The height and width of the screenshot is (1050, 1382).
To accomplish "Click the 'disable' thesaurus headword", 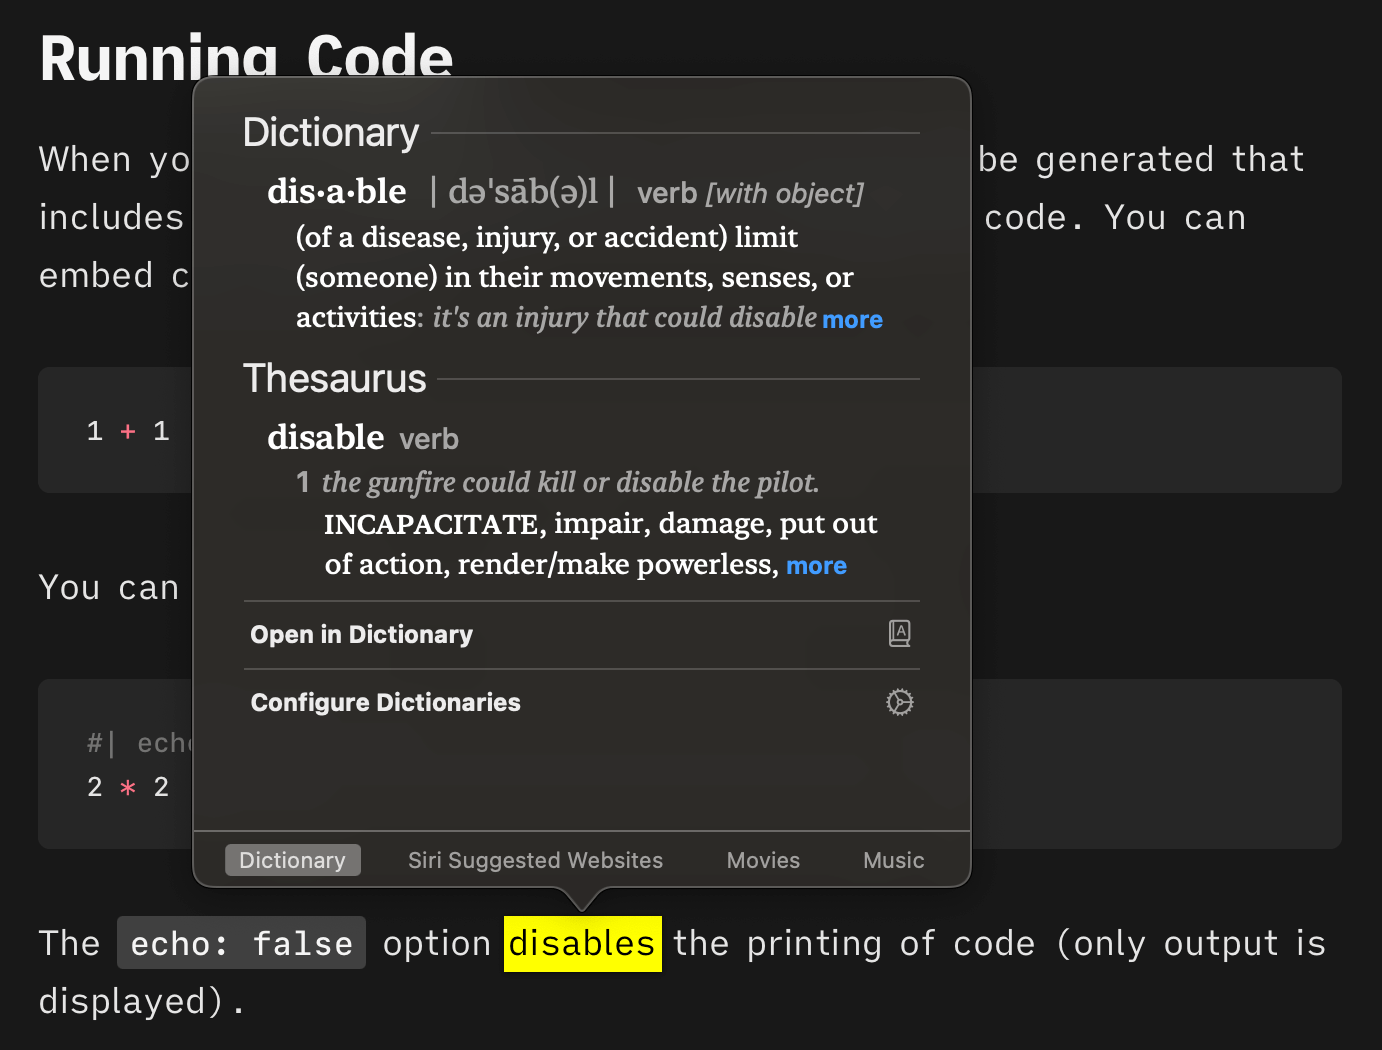I will [x=325, y=437].
